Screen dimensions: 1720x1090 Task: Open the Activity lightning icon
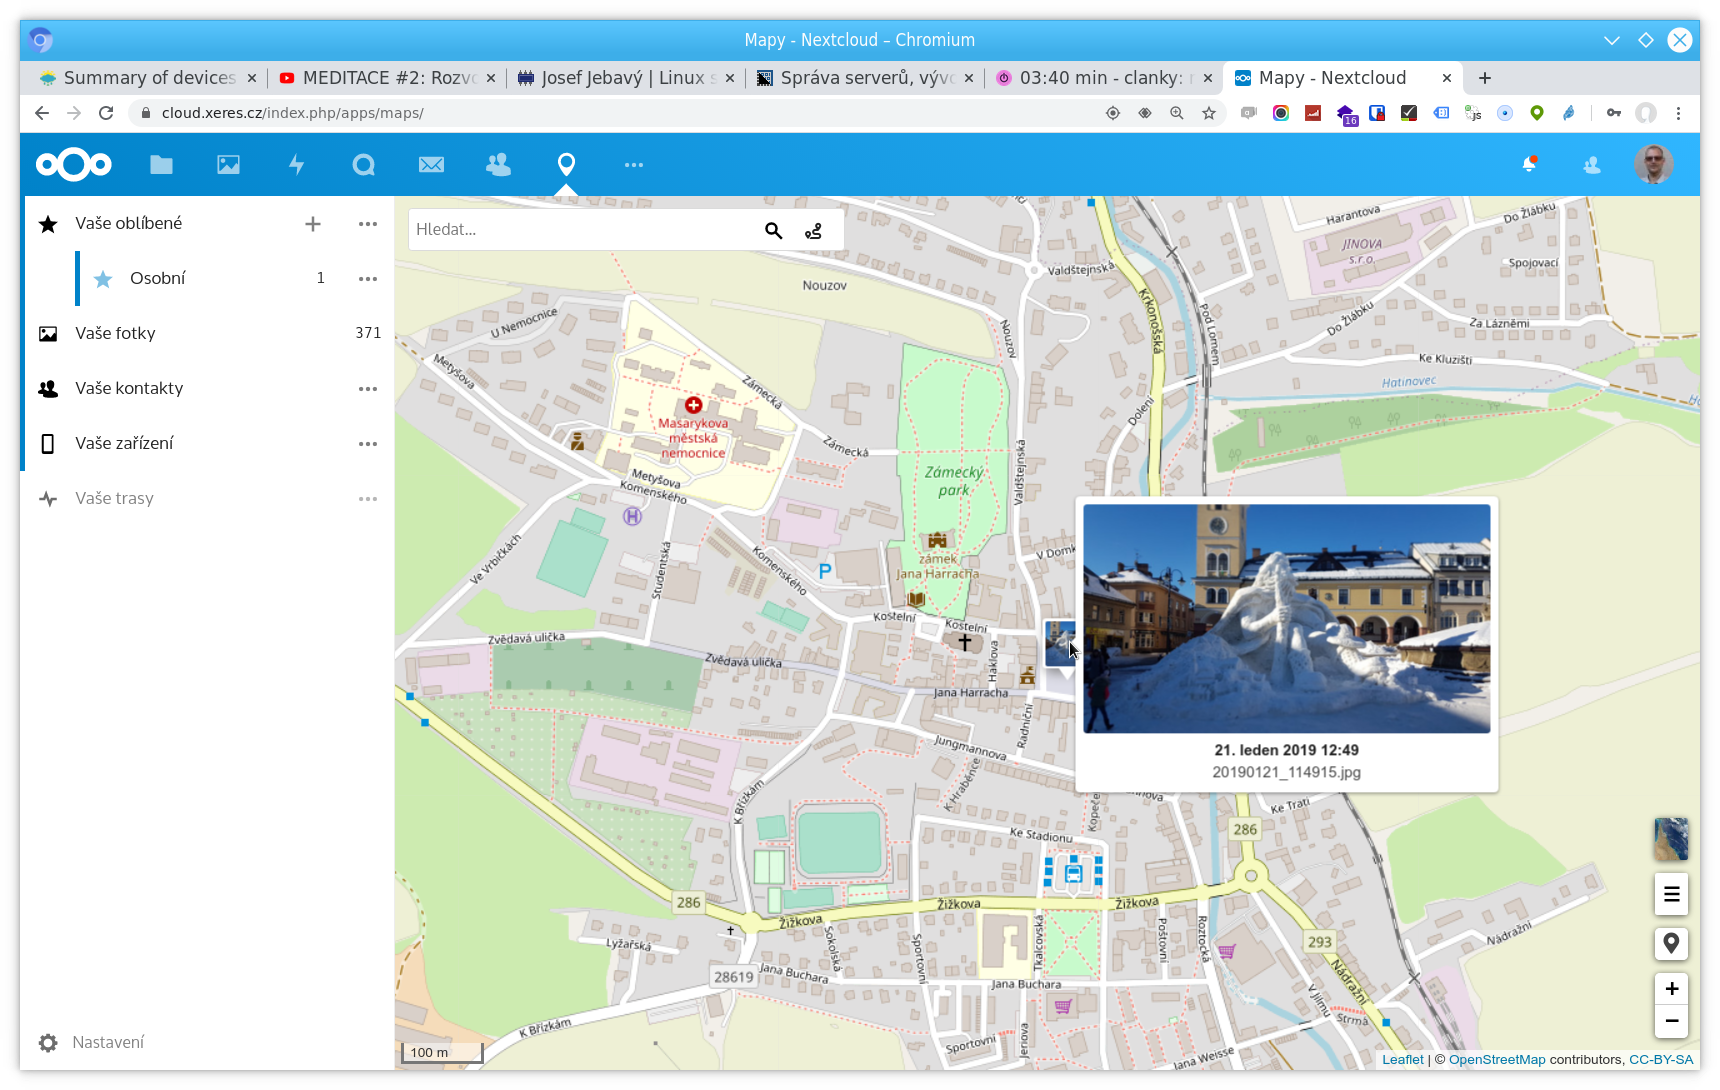click(x=296, y=165)
